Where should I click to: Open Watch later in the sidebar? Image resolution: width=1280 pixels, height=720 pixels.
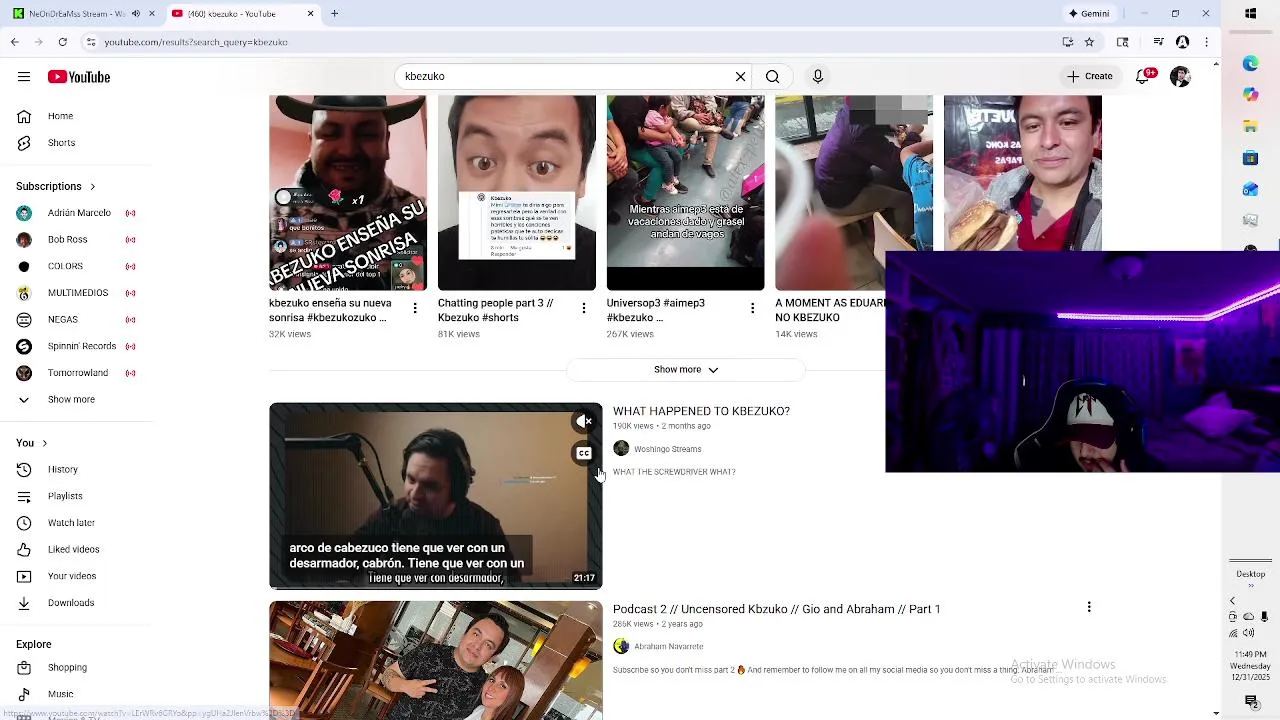[71, 523]
